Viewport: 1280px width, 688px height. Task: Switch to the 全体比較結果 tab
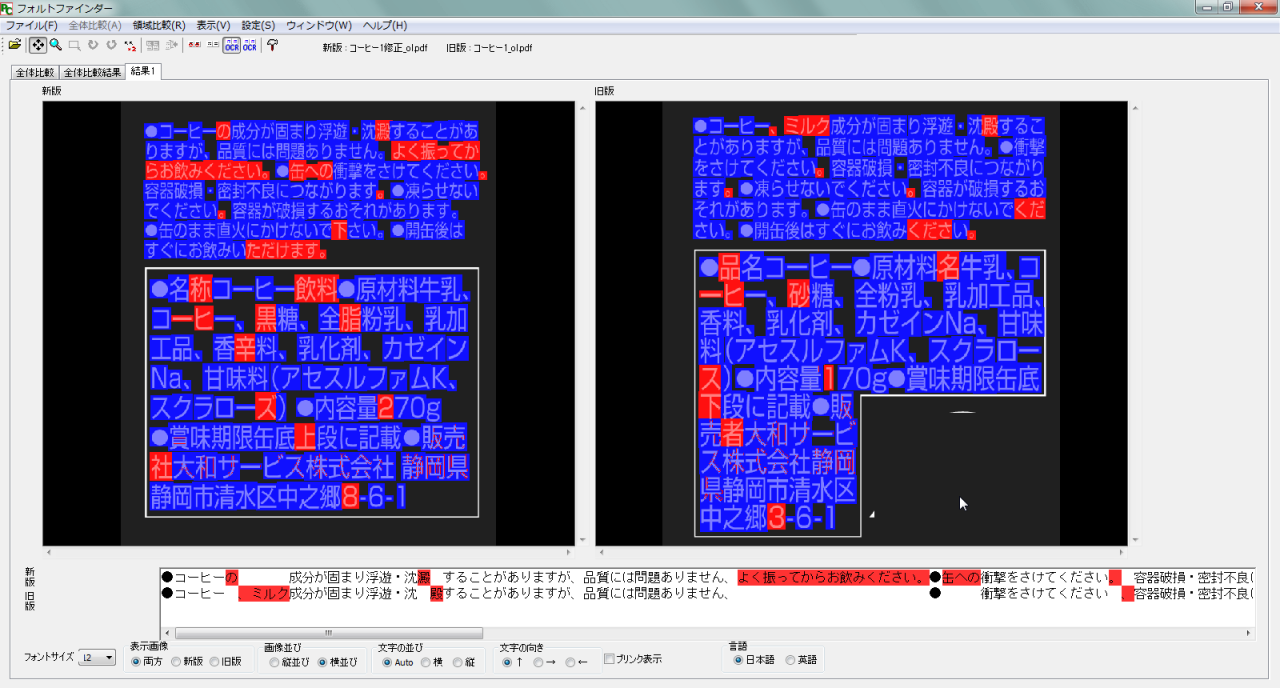pyautogui.click(x=92, y=73)
